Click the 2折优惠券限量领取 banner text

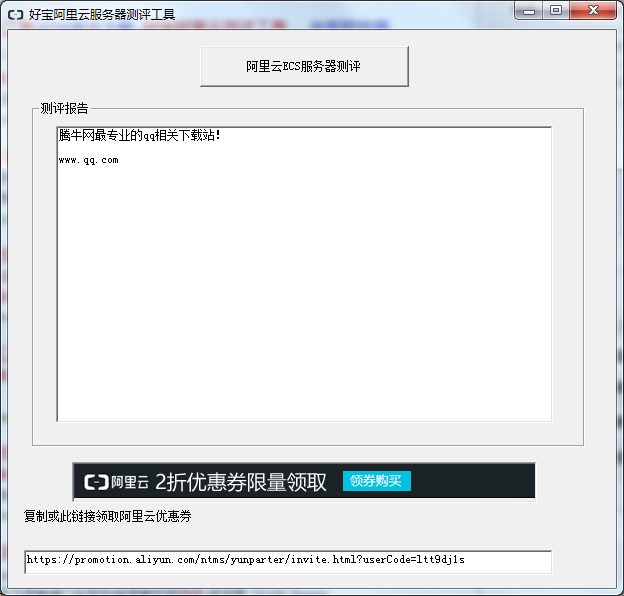point(241,482)
